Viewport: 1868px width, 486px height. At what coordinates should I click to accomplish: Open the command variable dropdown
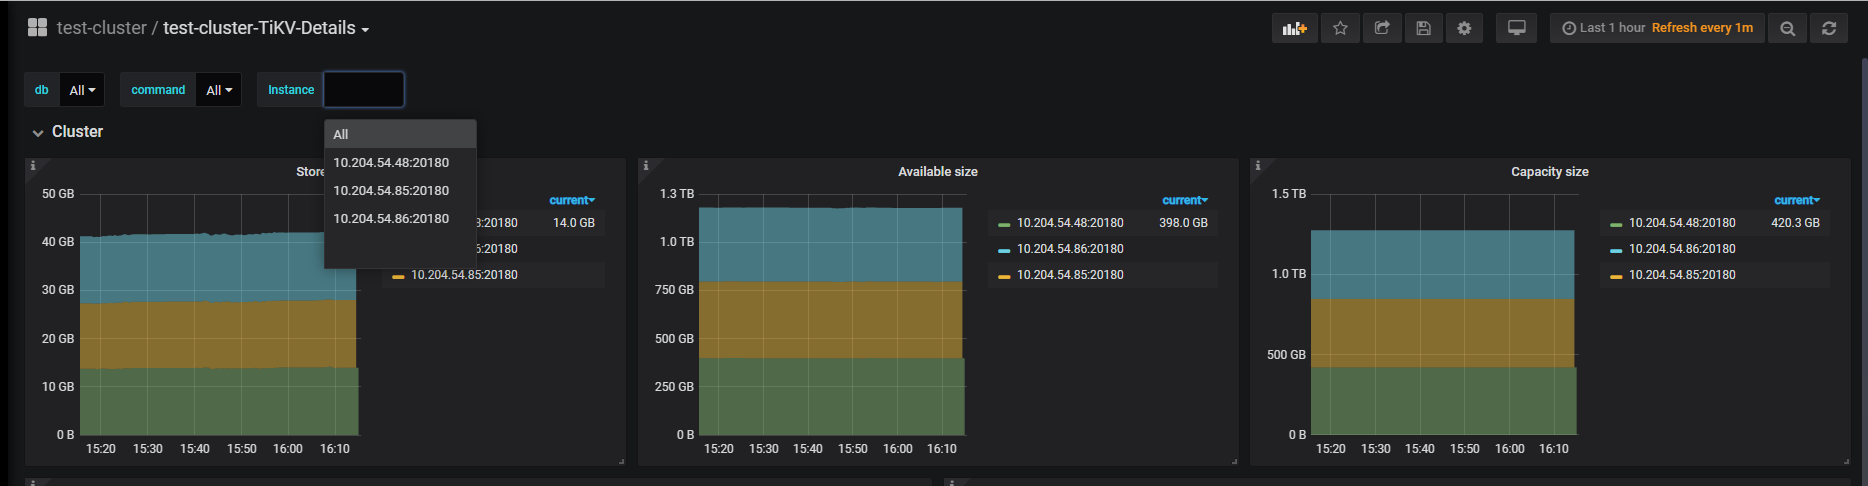pyautogui.click(x=218, y=90)
